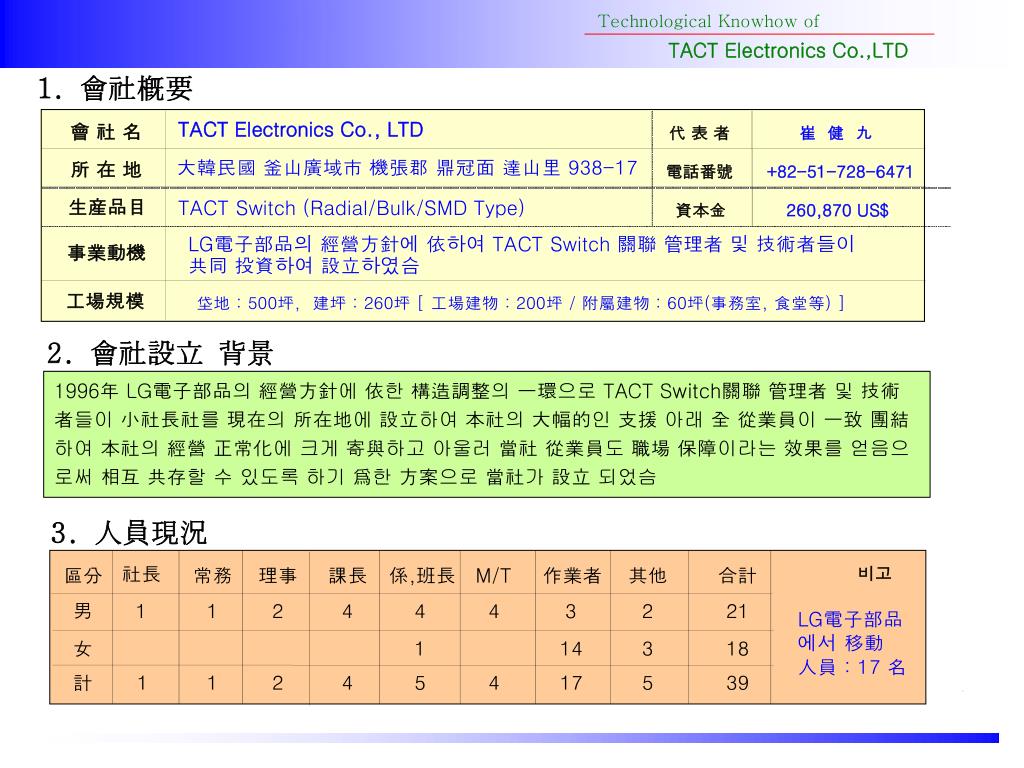Select the heading '1. 會社概要'

[x=116, y=88]
